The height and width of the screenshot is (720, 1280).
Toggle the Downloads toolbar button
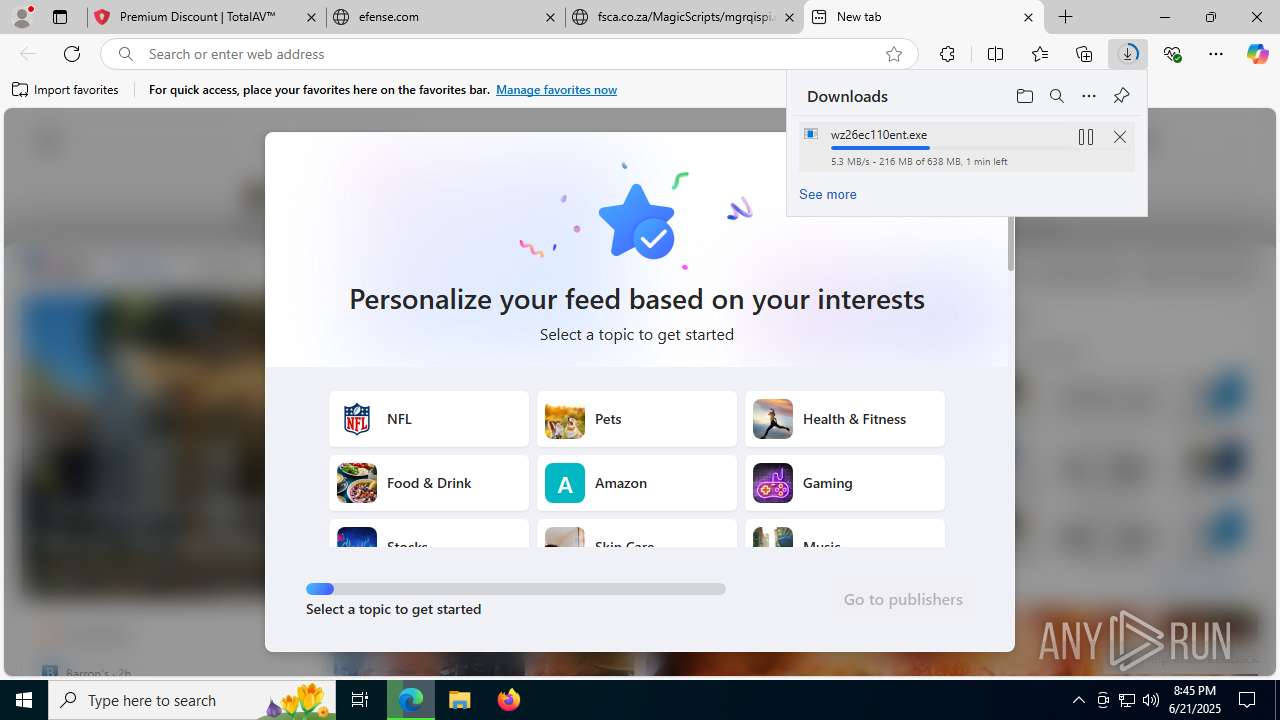point(1128,54)
